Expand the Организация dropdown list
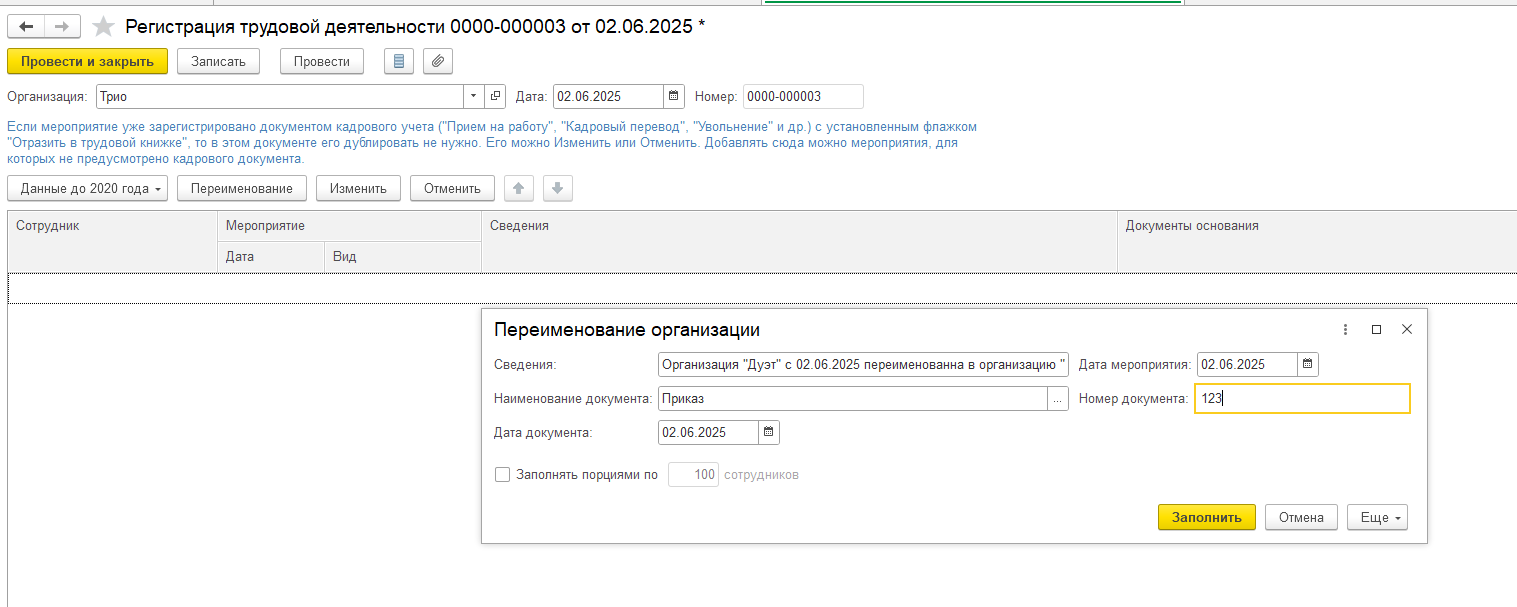 pos(474,97)
